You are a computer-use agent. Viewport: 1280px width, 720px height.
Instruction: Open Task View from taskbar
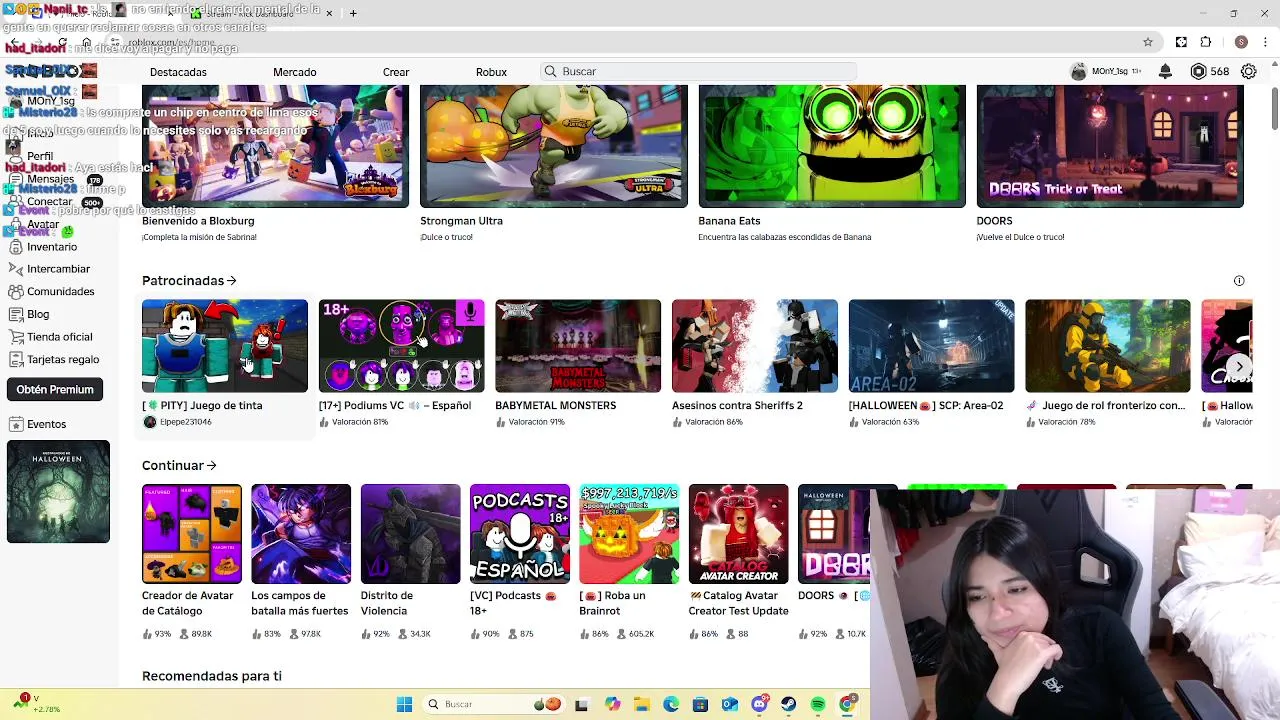pos(582,704)
